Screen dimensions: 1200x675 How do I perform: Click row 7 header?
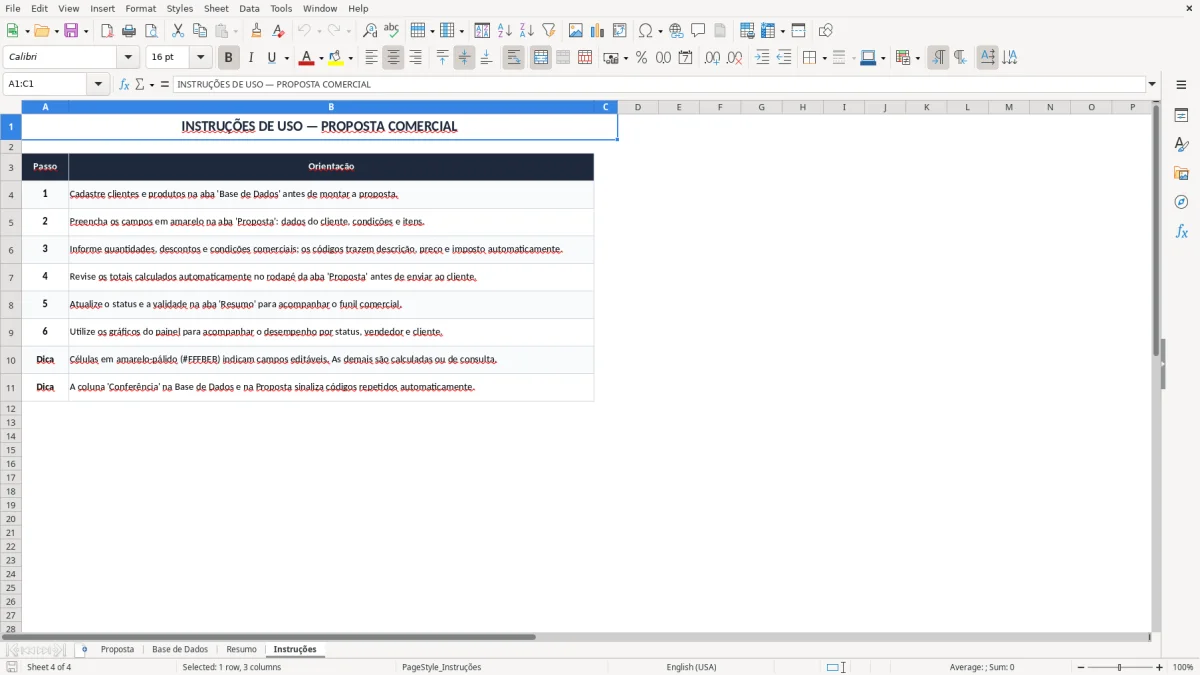click(x=10, y=277)
